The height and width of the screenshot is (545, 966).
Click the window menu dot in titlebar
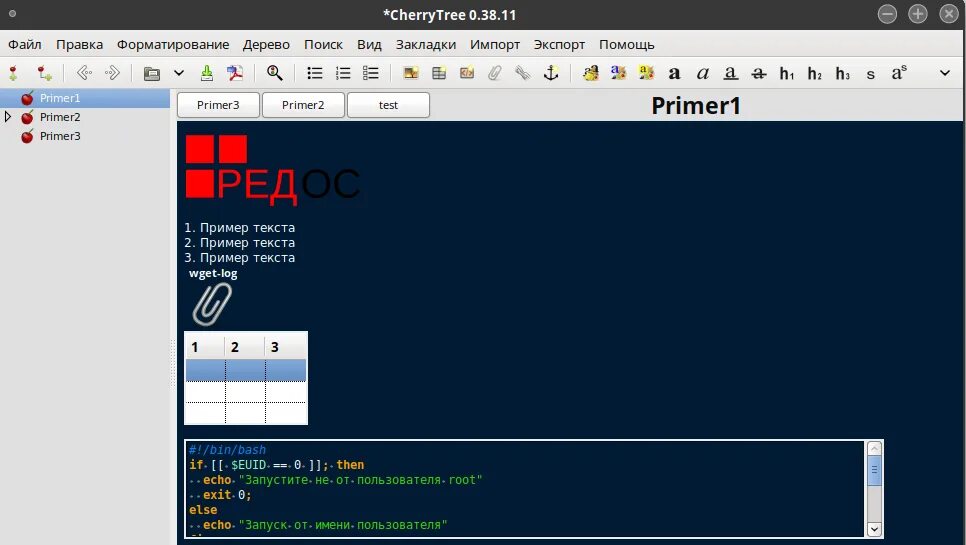click(x=12, y=14)
